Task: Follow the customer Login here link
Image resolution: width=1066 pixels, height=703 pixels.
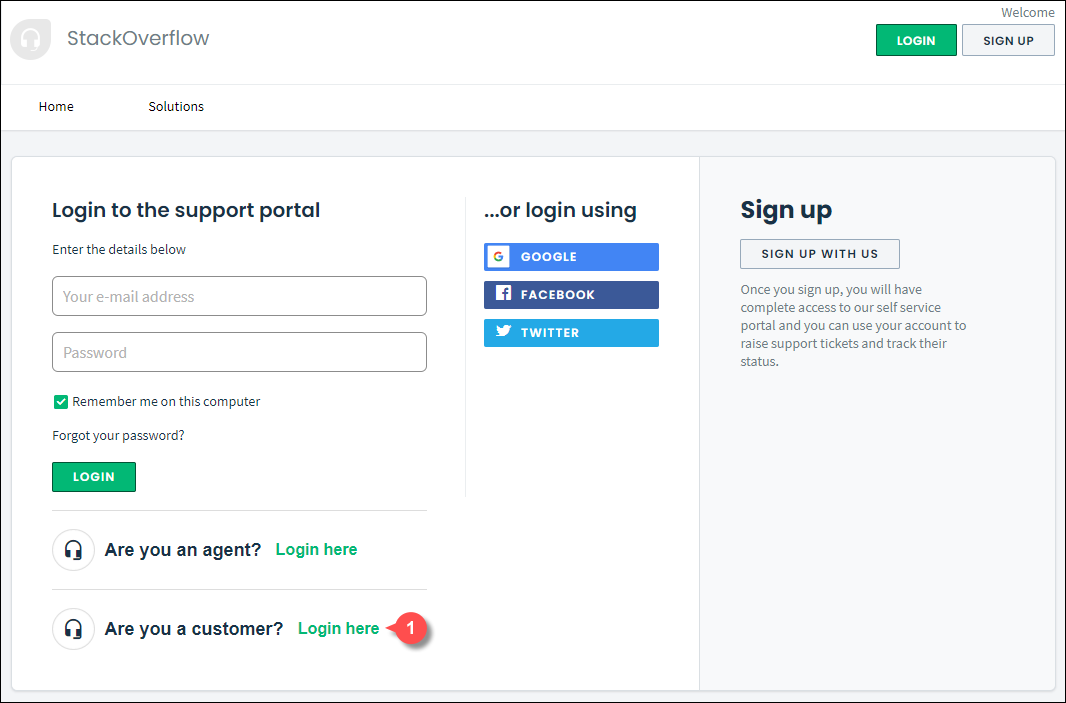Action: tap(338, 629)
